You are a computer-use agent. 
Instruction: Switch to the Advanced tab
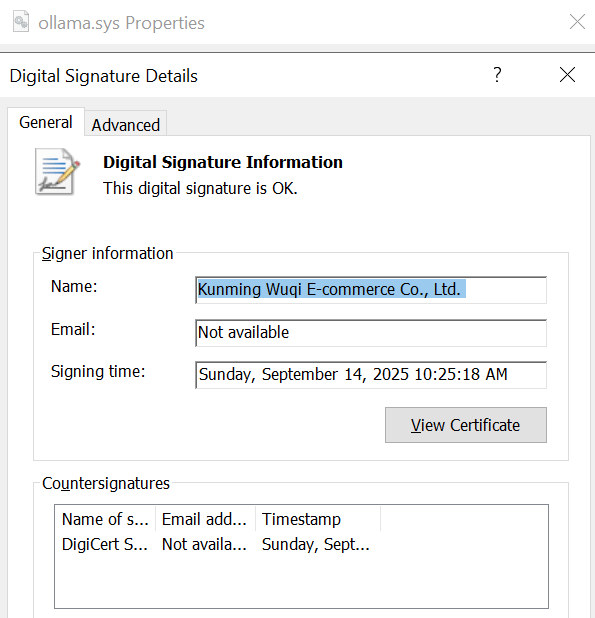click(x=126, y=124)
